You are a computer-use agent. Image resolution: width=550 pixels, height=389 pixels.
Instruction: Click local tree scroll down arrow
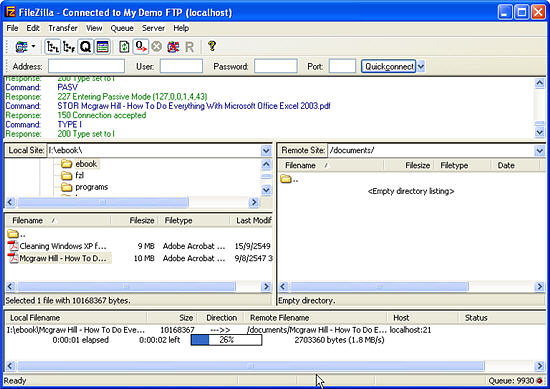coord(266,190)
